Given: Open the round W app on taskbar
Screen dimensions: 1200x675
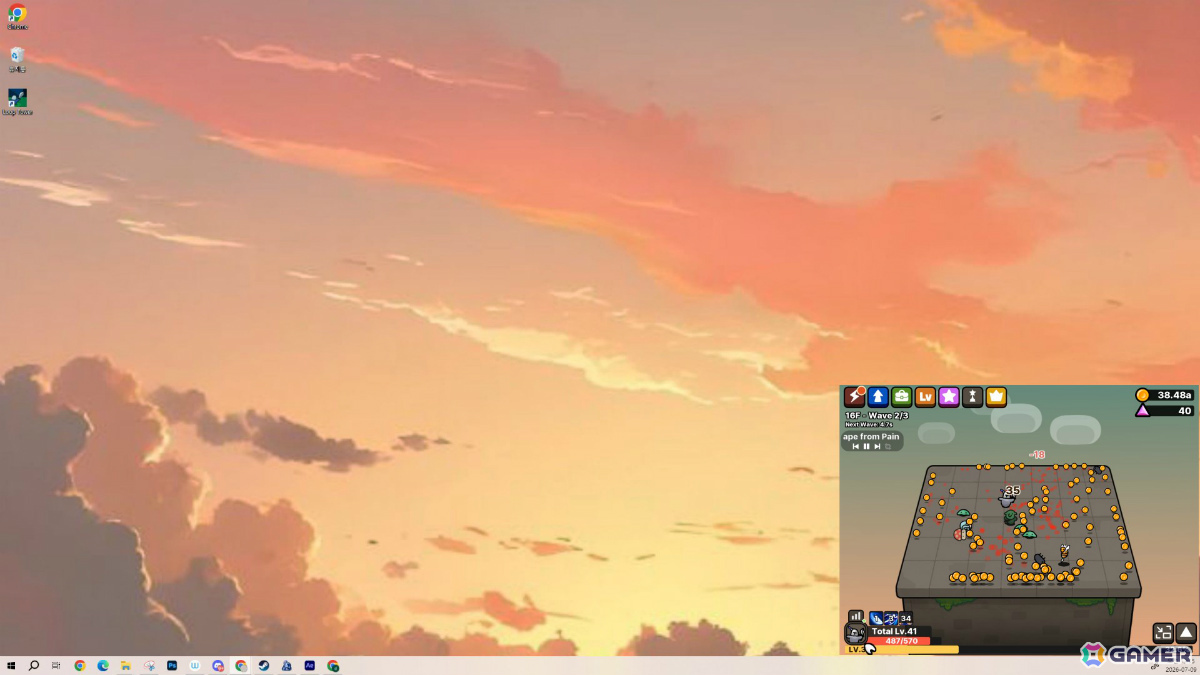Looking at the screenshot, I should [195, 666].
